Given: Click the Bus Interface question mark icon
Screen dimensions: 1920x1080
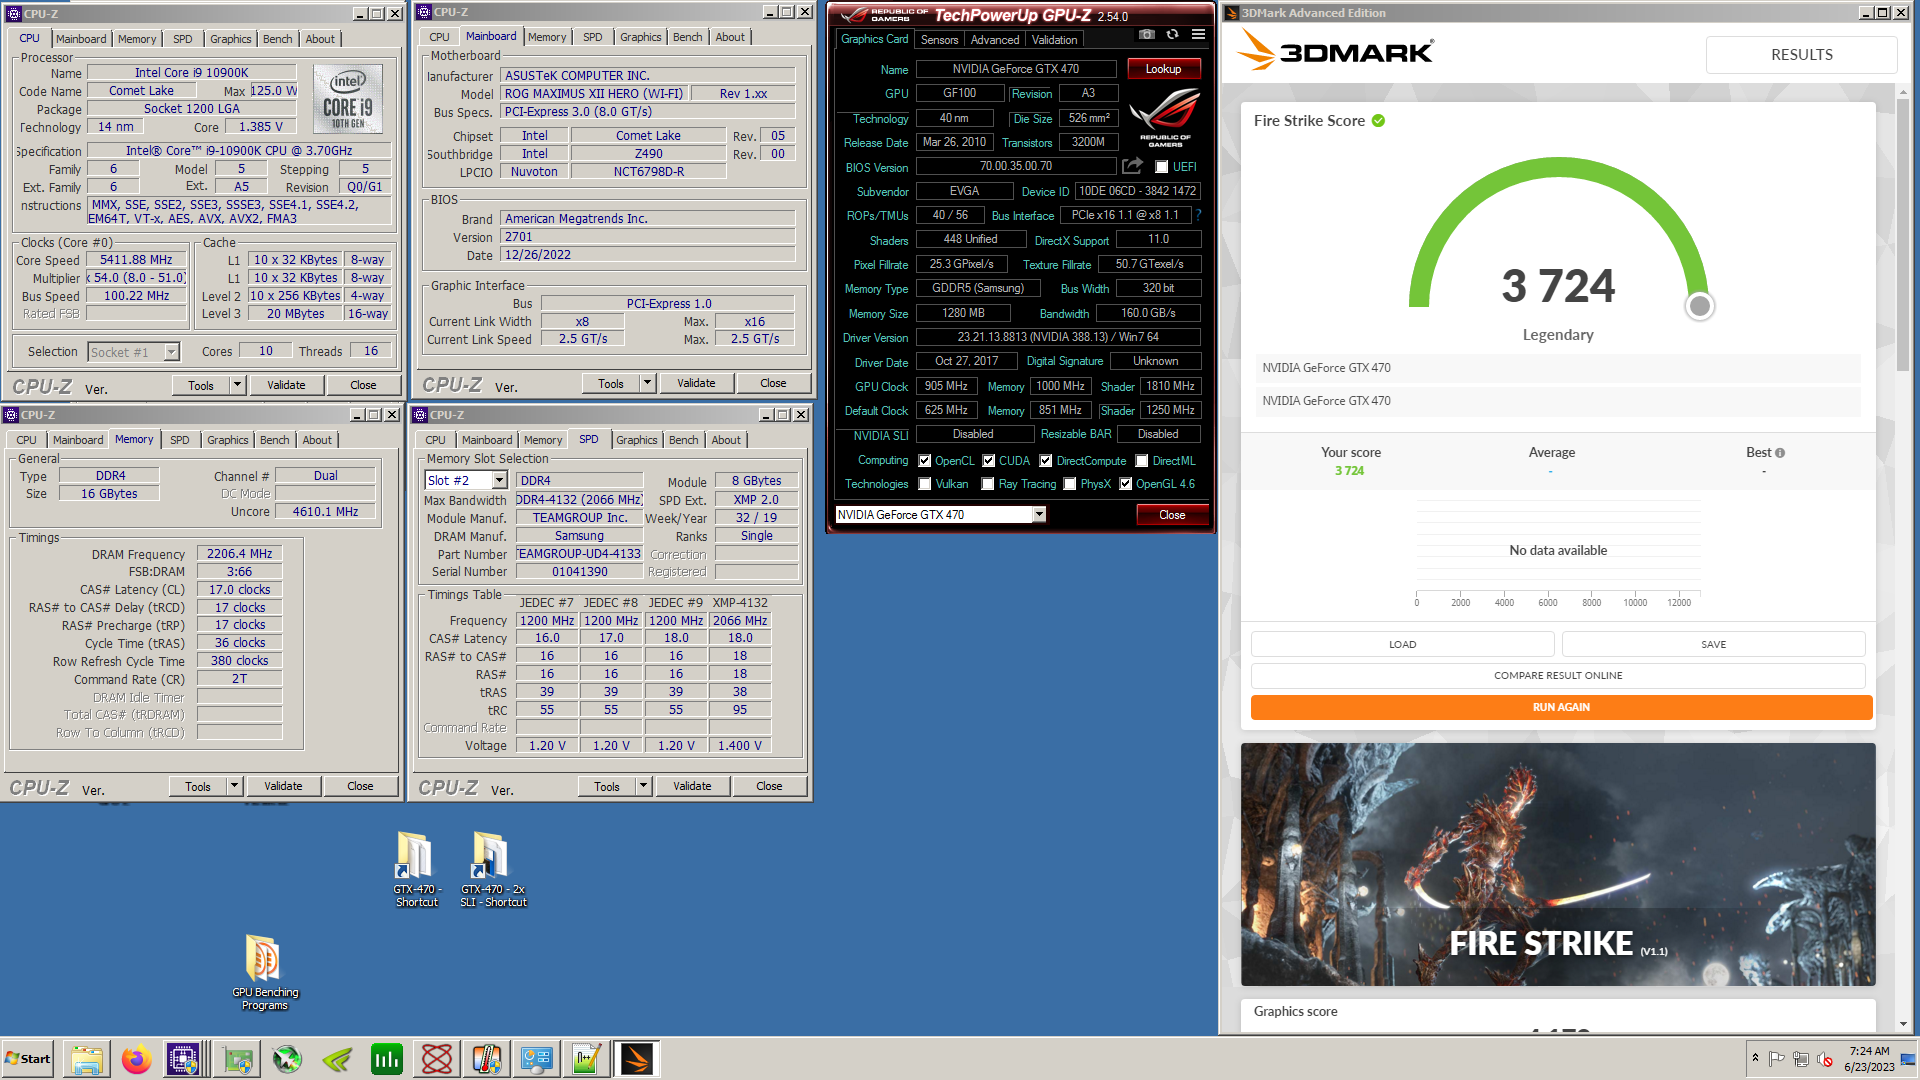Looking at the screenshot, I should 1198,215.
